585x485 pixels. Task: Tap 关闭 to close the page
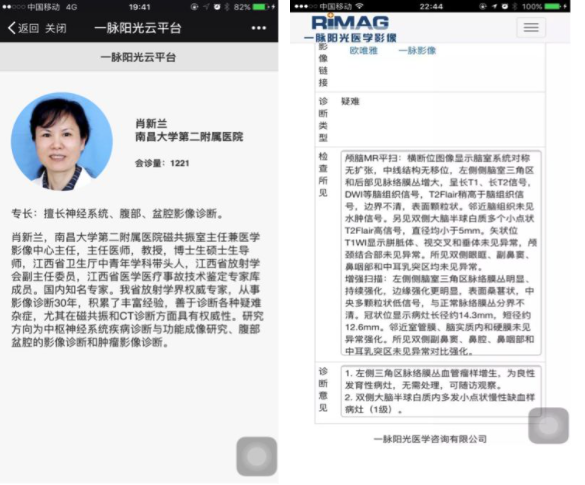[56, 28]
